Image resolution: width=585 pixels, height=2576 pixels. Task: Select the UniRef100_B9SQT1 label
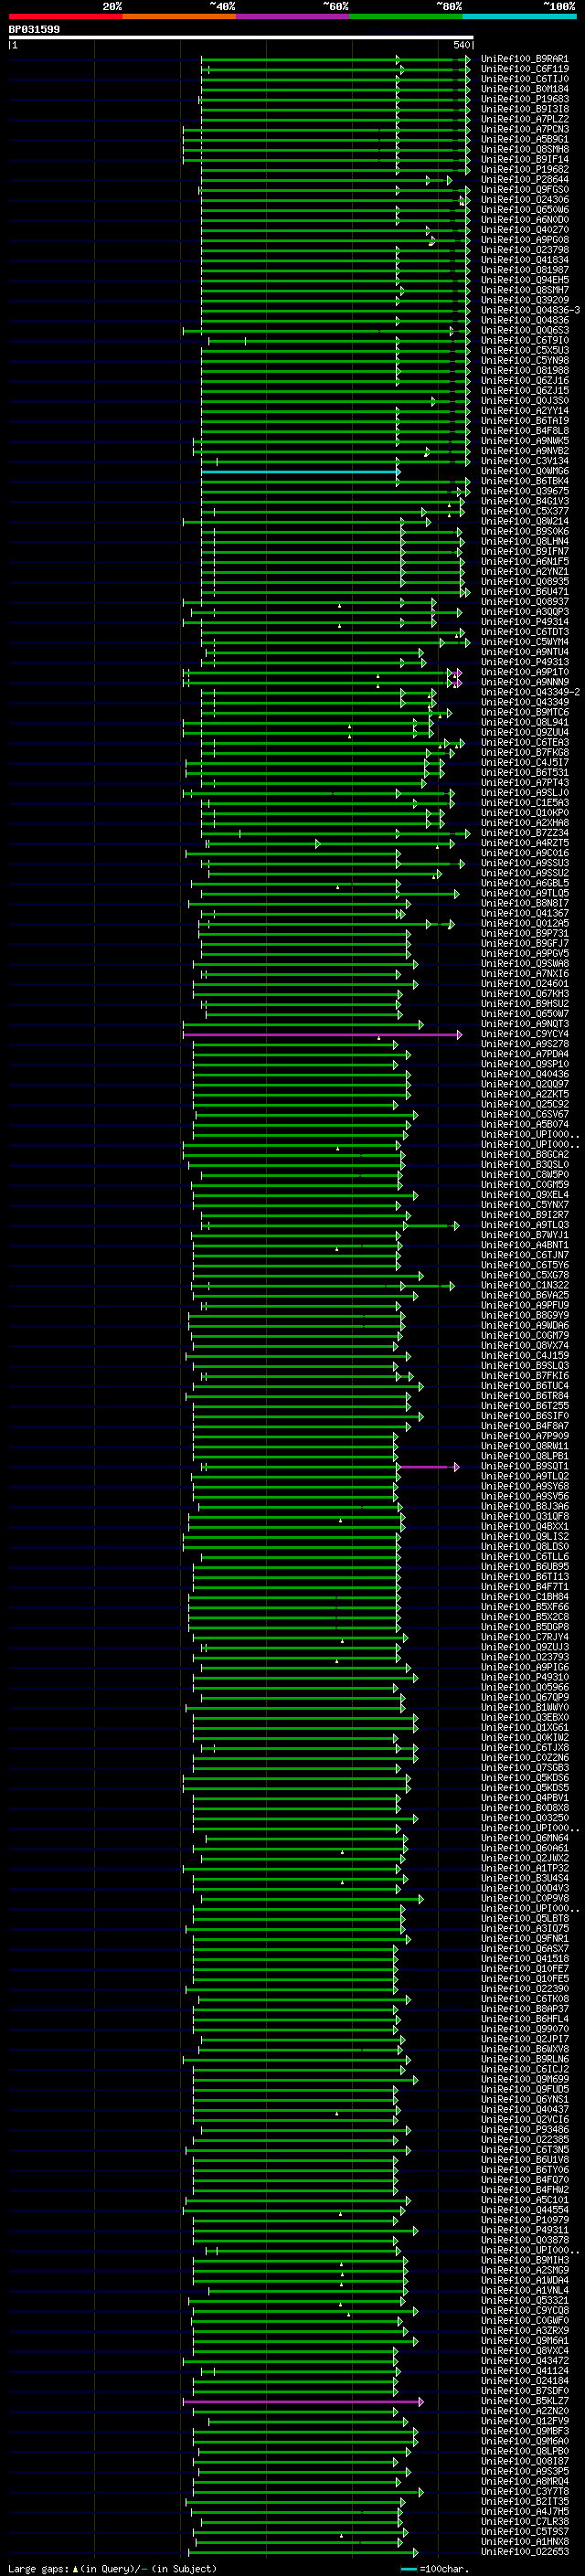pos(525,1466)
